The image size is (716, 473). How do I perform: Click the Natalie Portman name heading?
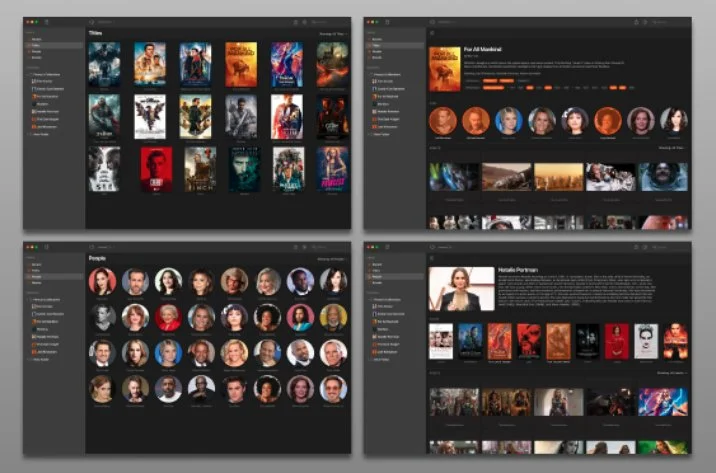pyautogui.click(x=517, y=270)
